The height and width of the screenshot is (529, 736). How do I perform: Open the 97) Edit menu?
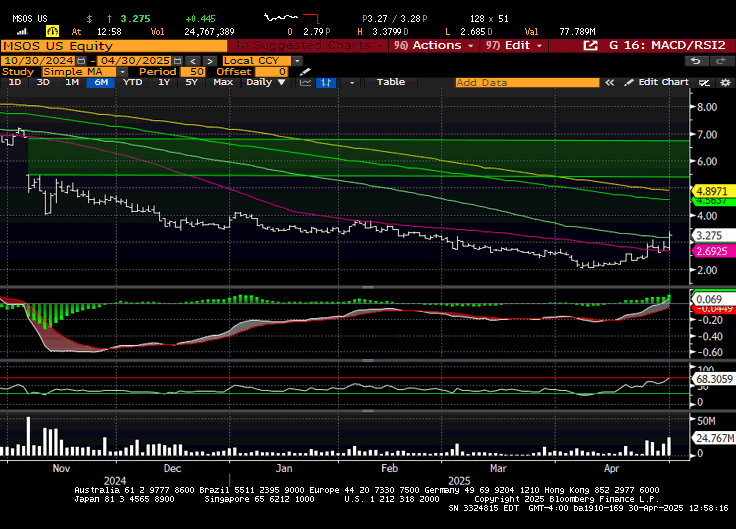pyautogui.click(x=514, y=46)
